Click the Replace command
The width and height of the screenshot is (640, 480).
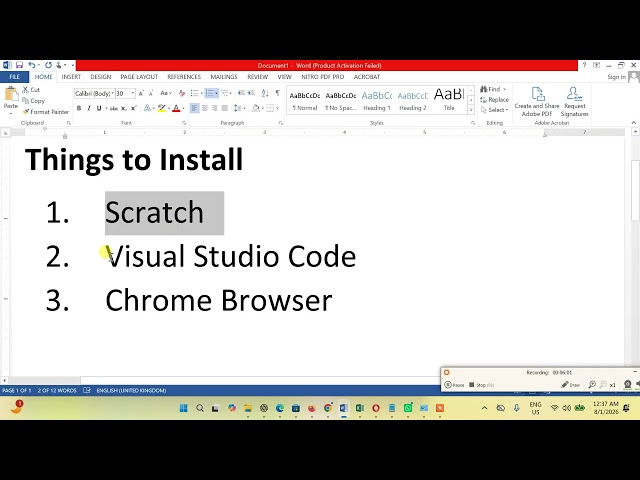tap(495, 100)
